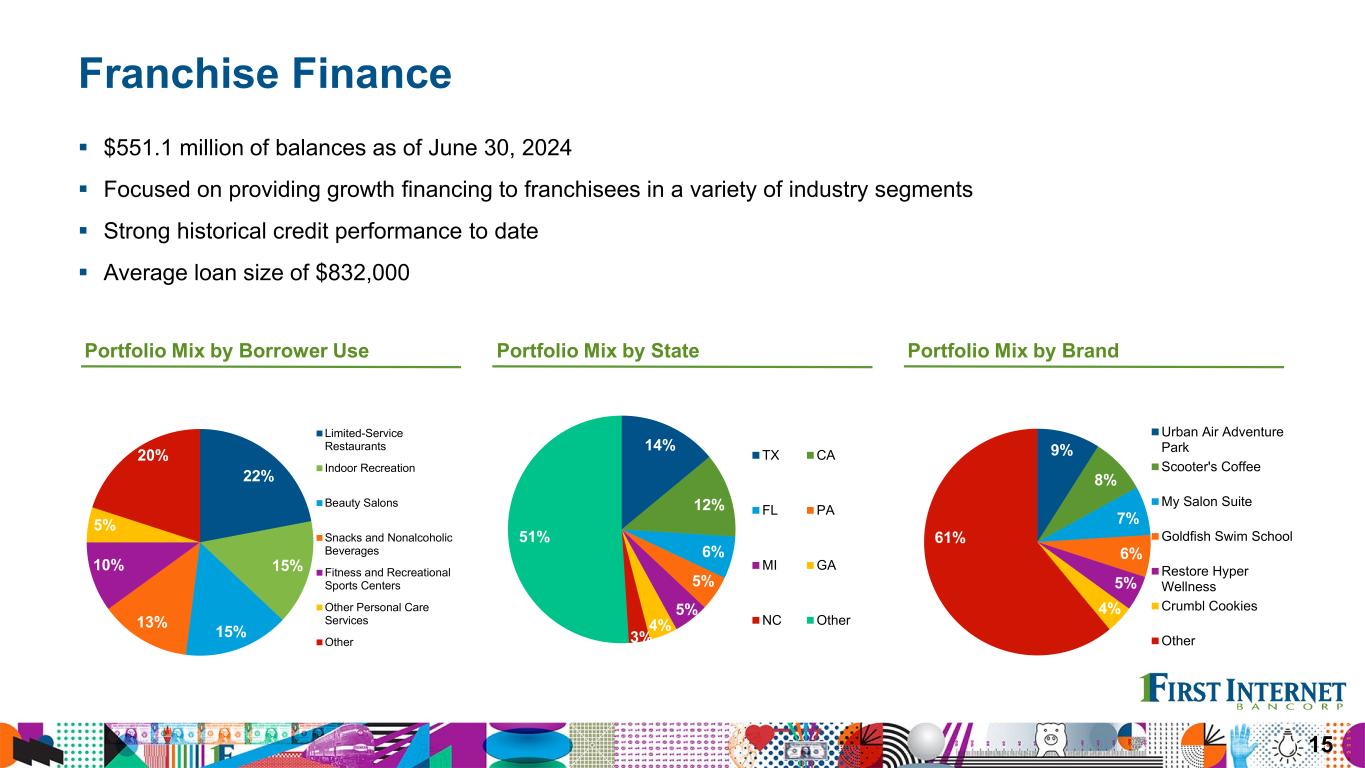Click the Indoor Recreation legend label

coord(372,468)
